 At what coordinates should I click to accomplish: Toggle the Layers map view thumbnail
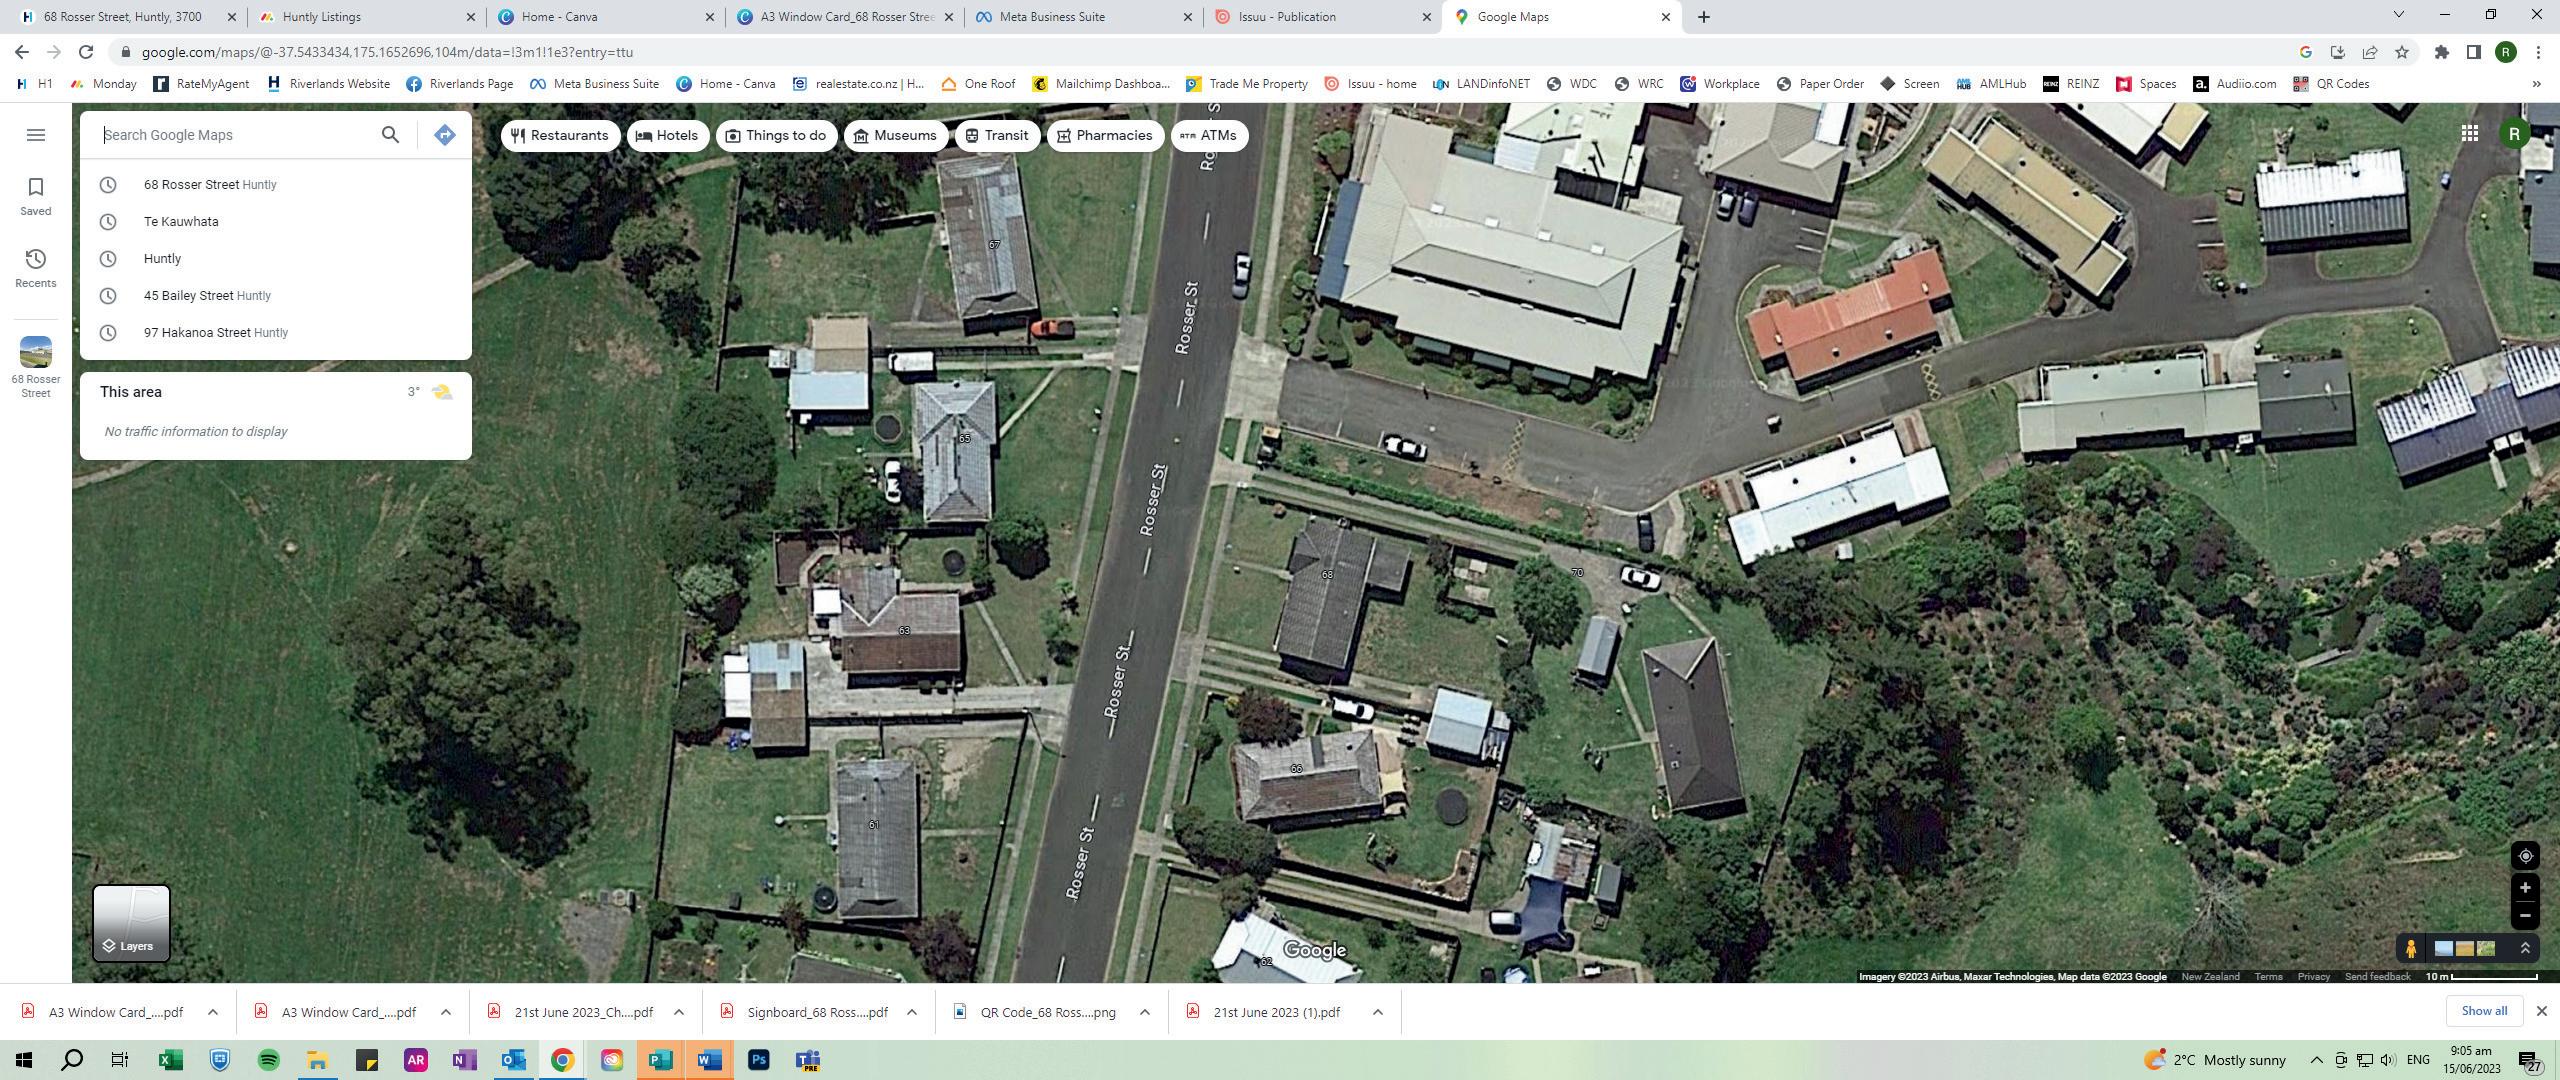[131, 923]
